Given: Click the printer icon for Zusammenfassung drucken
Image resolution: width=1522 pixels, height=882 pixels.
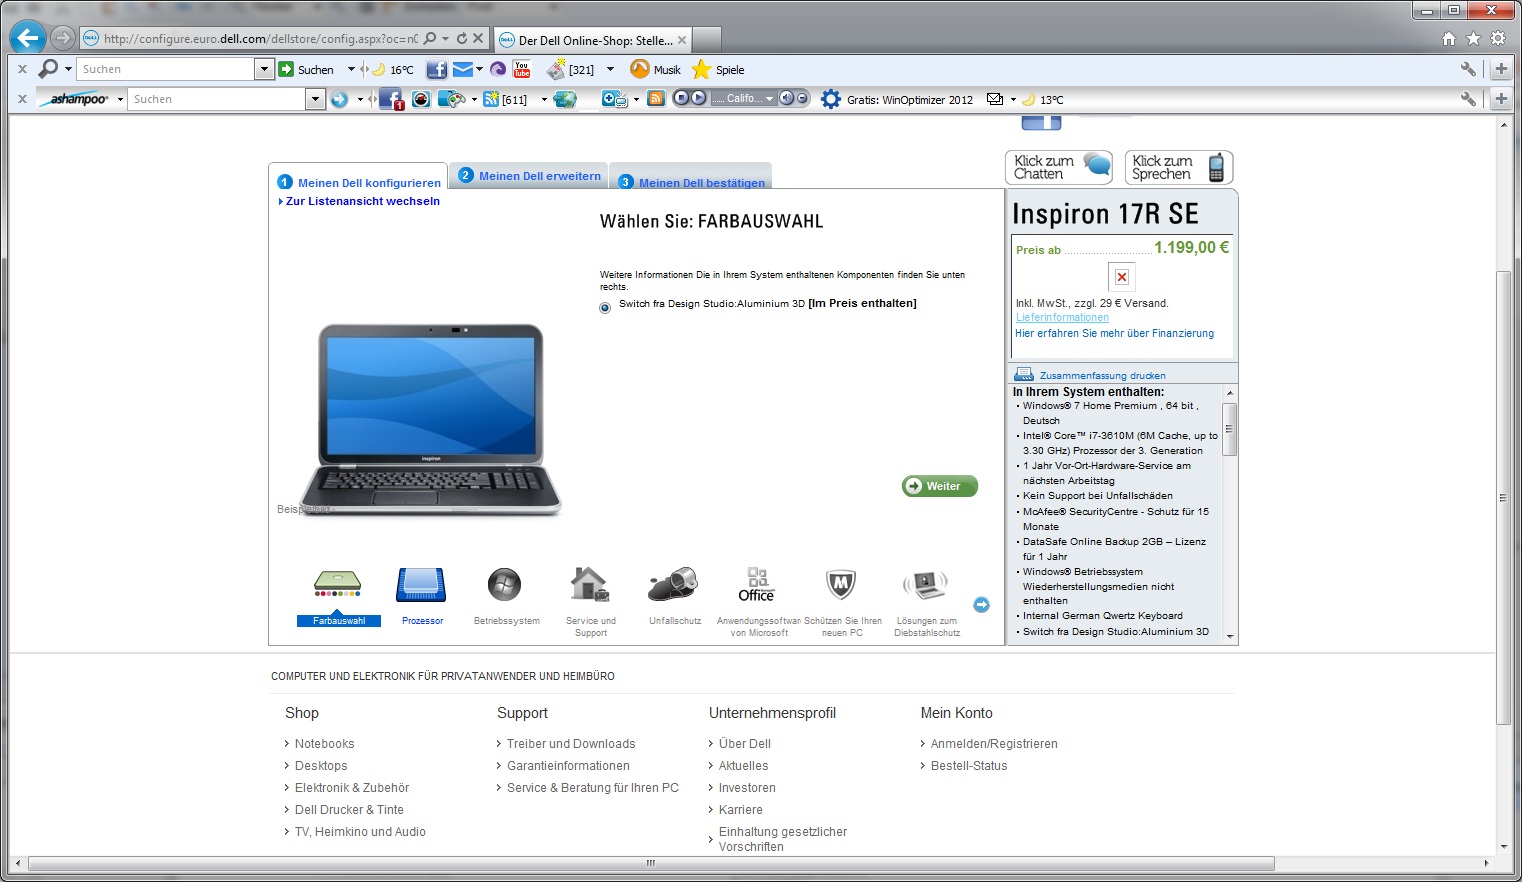Looking at the screenshot, I should [x=1024, y=375].
